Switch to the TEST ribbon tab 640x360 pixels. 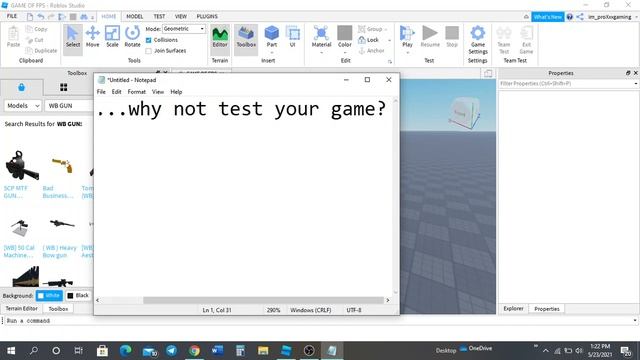(159, 16)
